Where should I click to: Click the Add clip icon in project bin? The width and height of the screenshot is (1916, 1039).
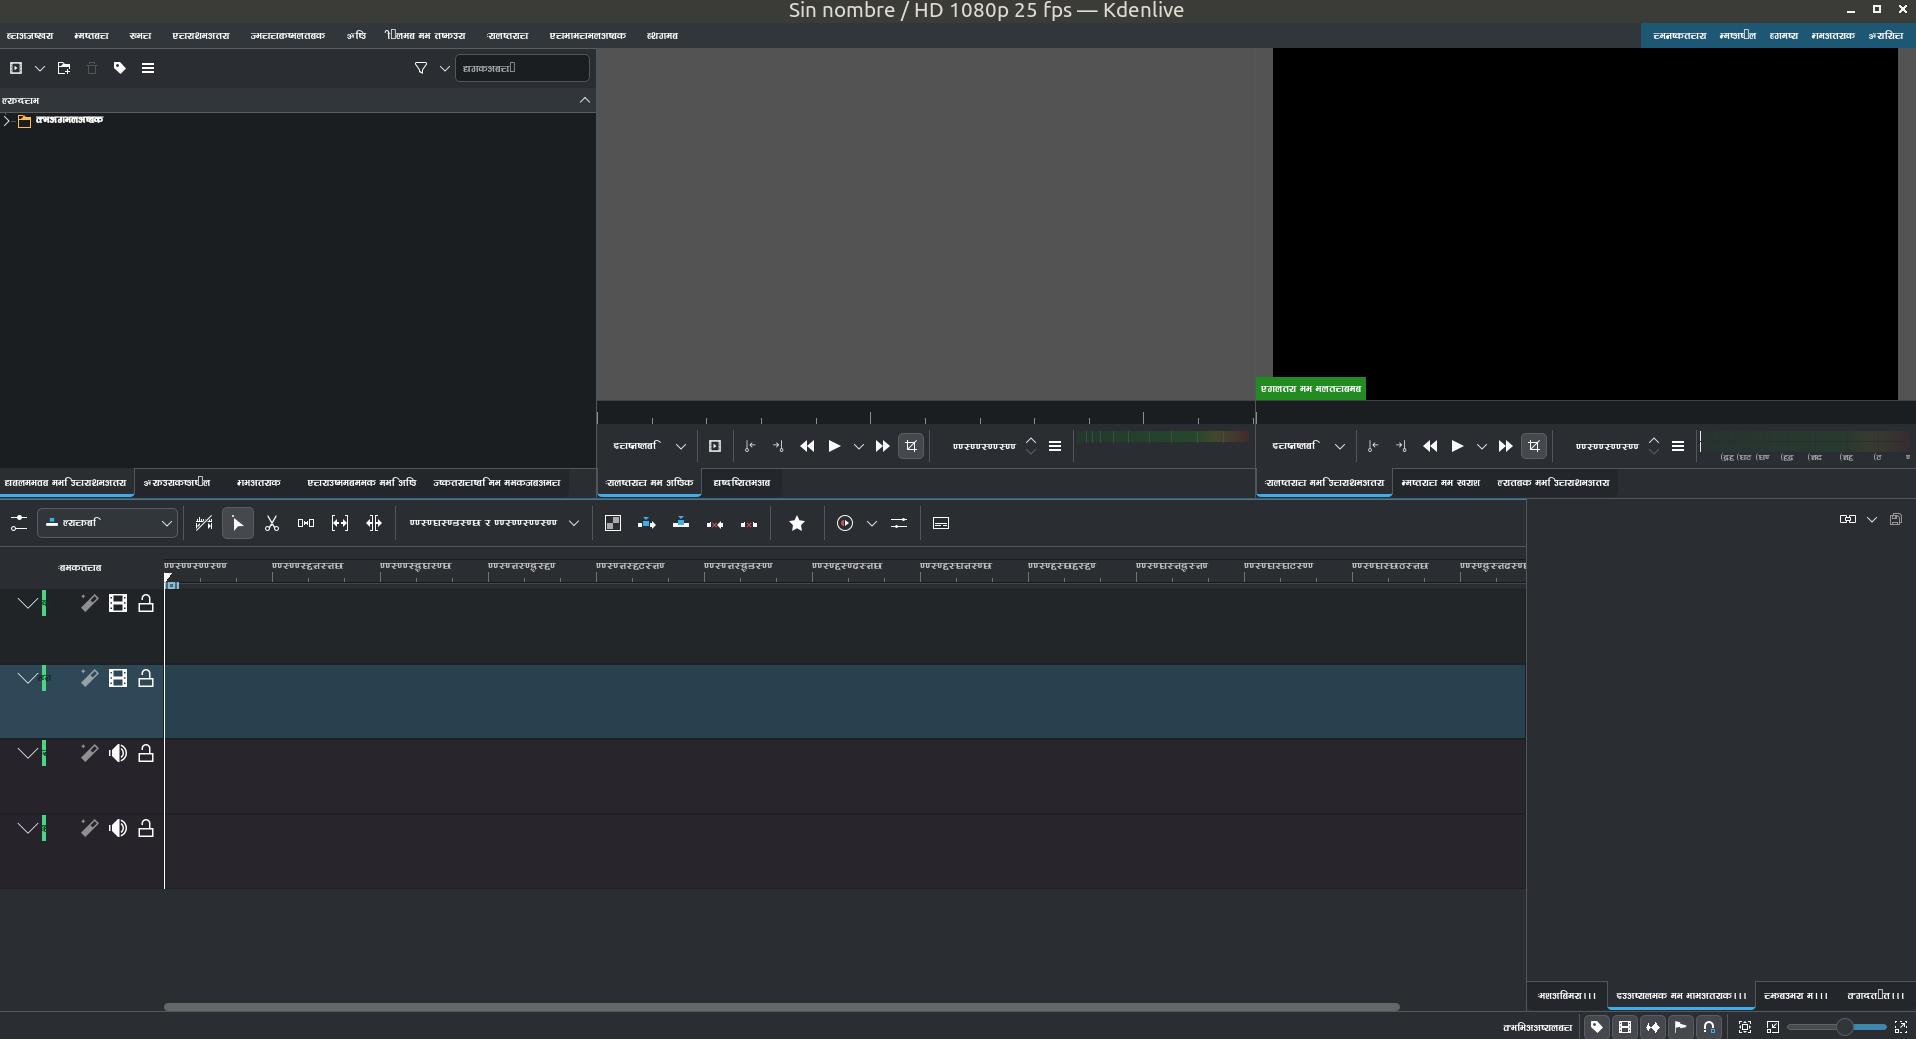(16, 68)
